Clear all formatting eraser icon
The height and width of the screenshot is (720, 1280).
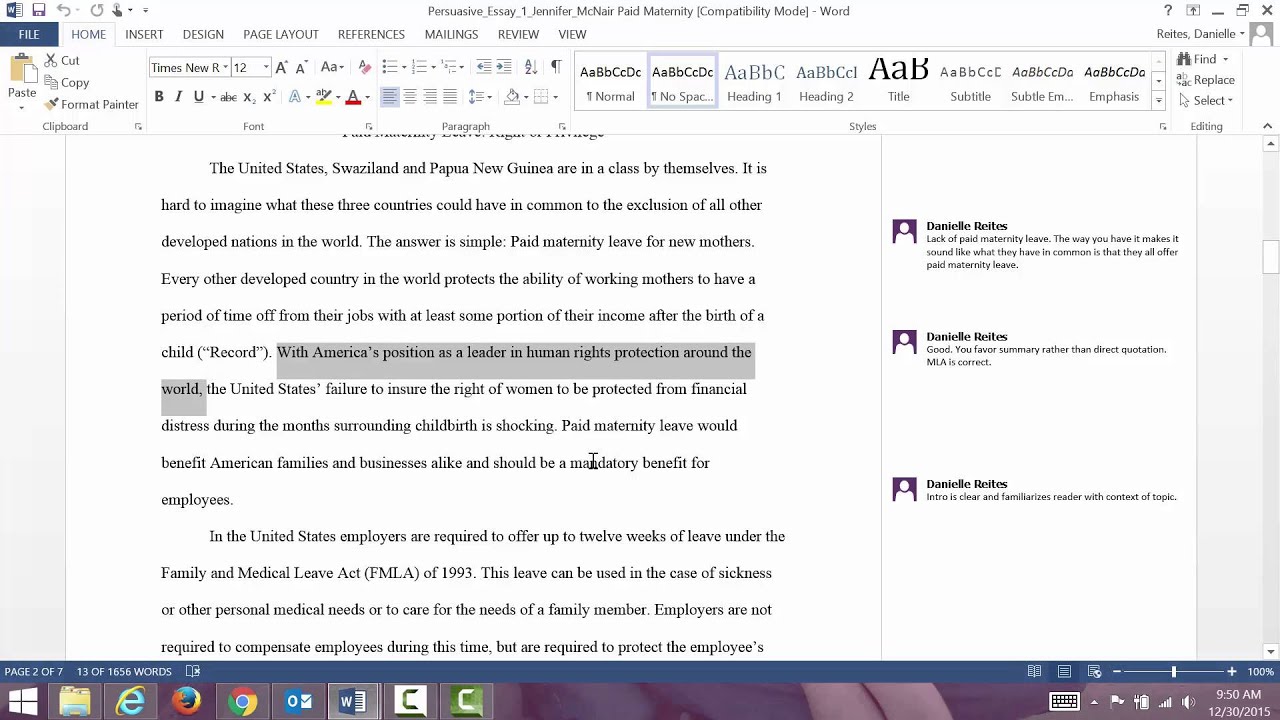click(364, 67)
